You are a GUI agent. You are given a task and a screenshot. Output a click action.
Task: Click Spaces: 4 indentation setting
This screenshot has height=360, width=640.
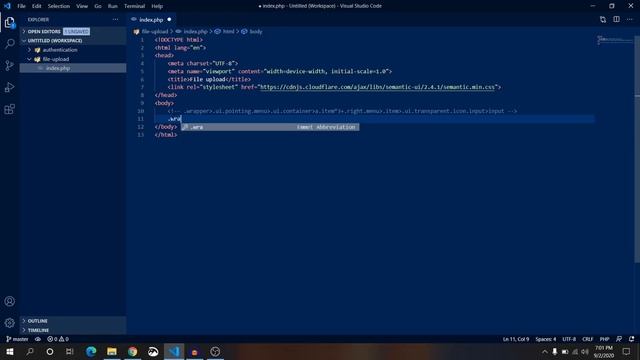(x=546, y=339)
